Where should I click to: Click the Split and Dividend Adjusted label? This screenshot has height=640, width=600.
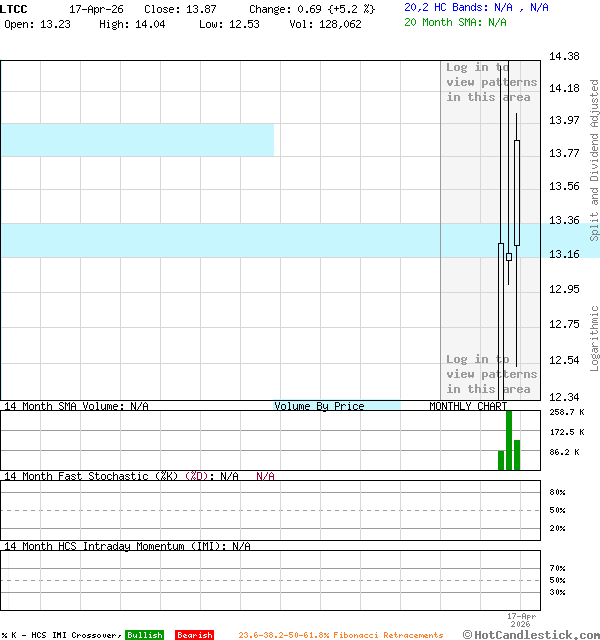coord(594,160)
